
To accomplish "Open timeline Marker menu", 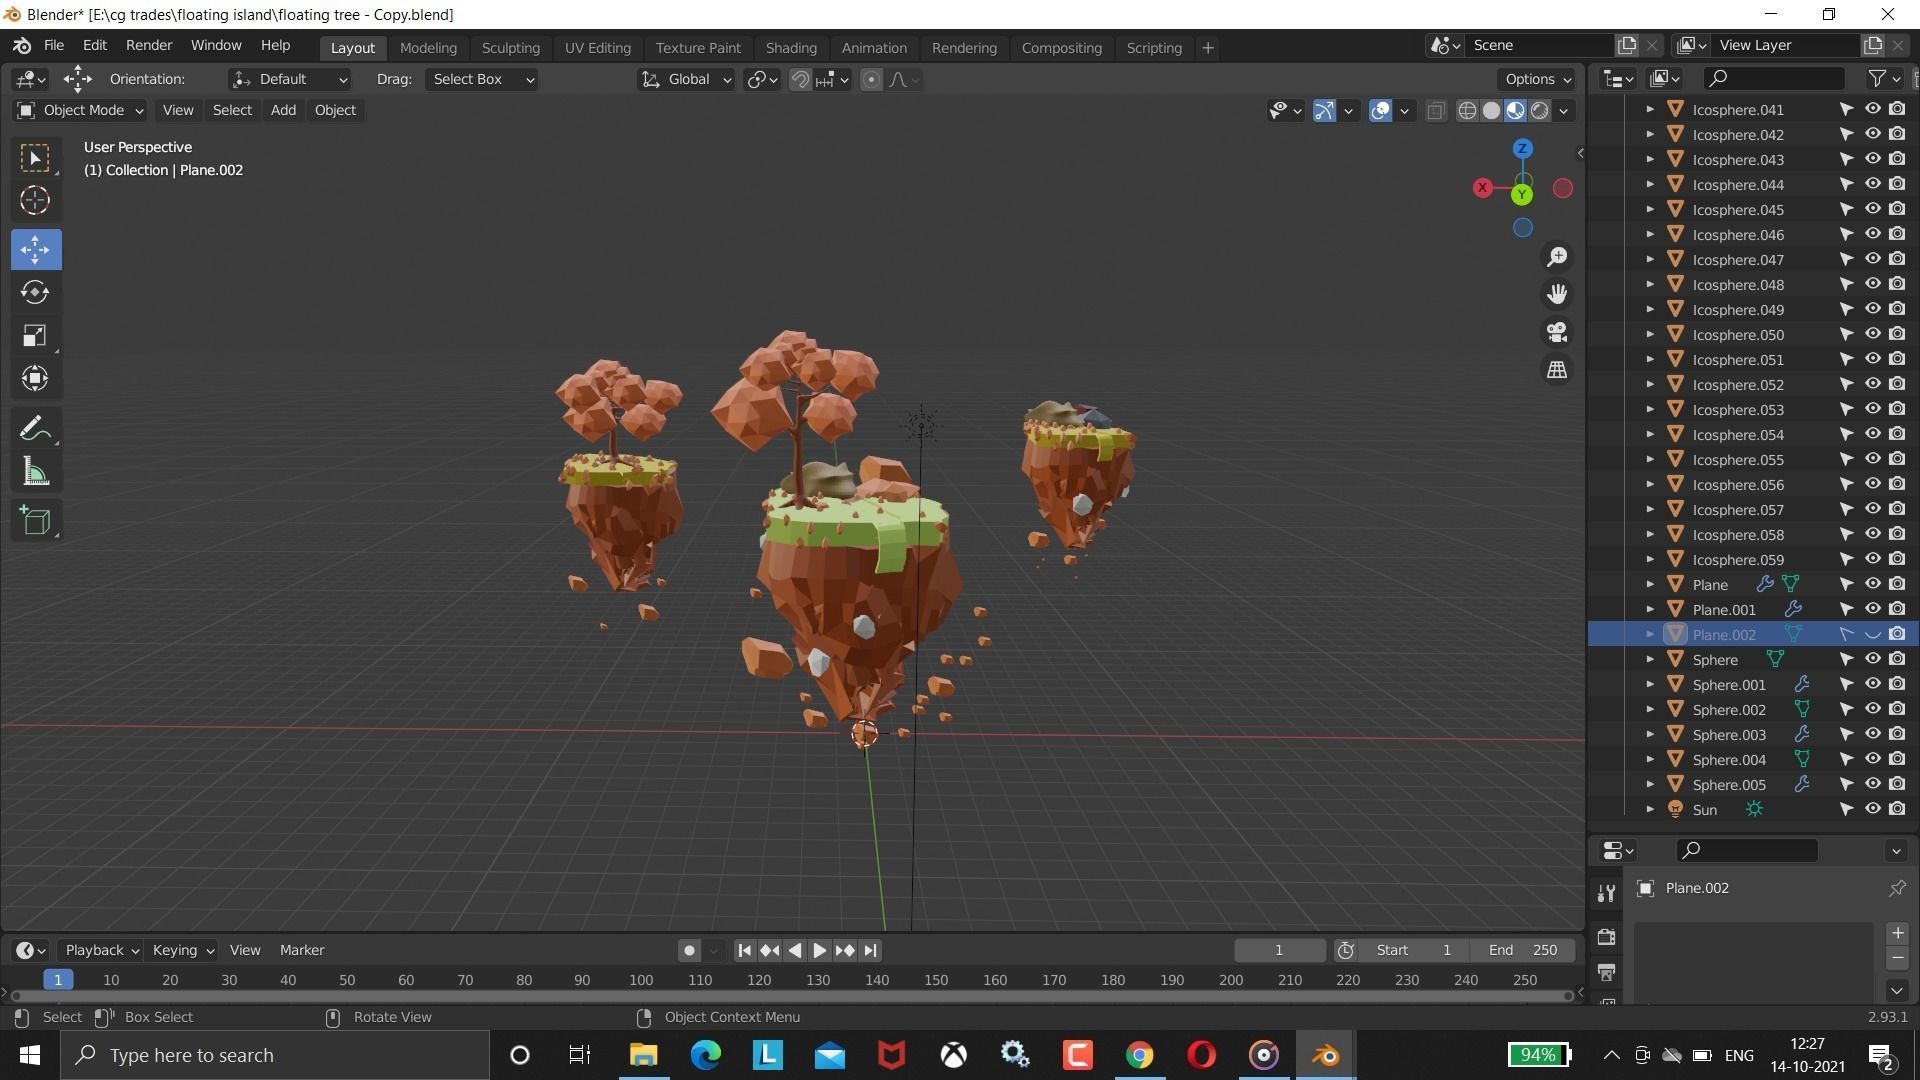I will click(x=302, y=950).
